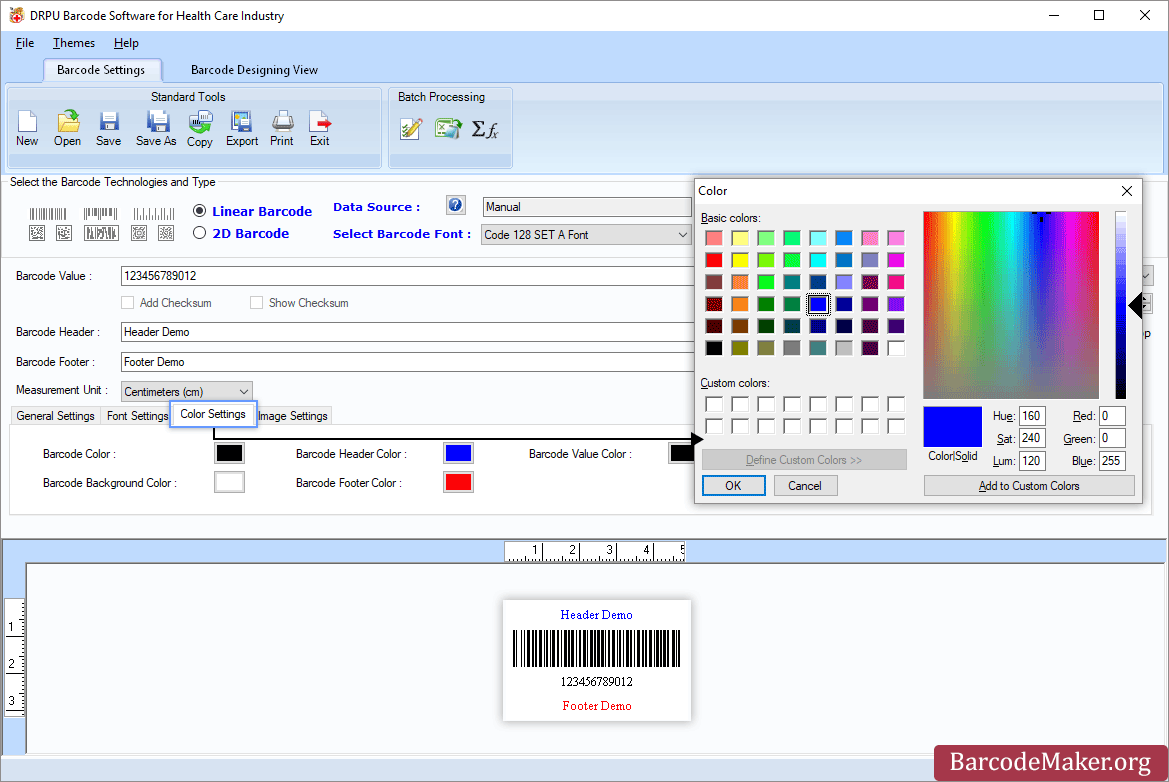Pick the white basic color swatch
The height and width of the screenshot is (782, 1169).
coord(896,348)
